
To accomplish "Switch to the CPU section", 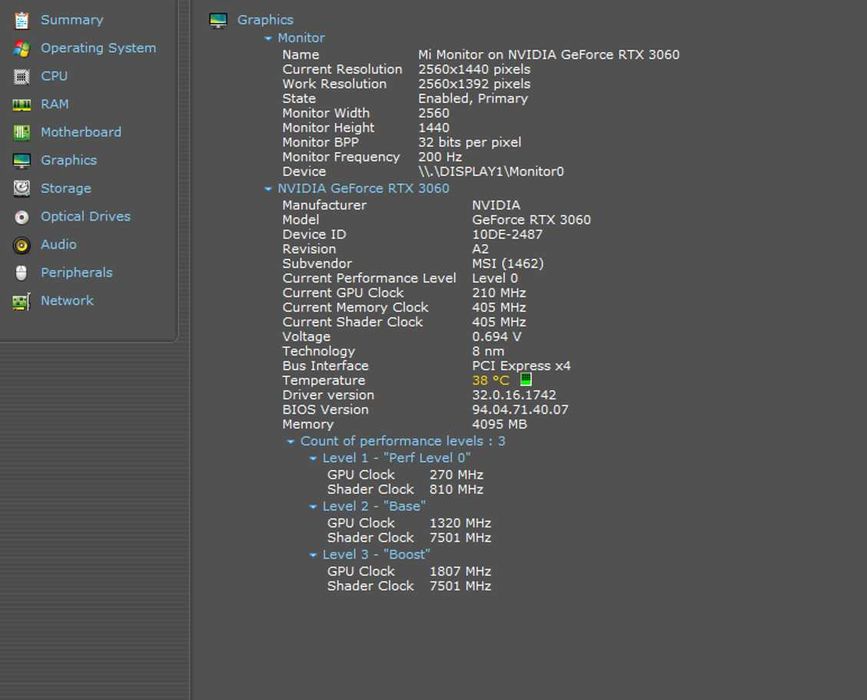I will (x=54, y=76).
